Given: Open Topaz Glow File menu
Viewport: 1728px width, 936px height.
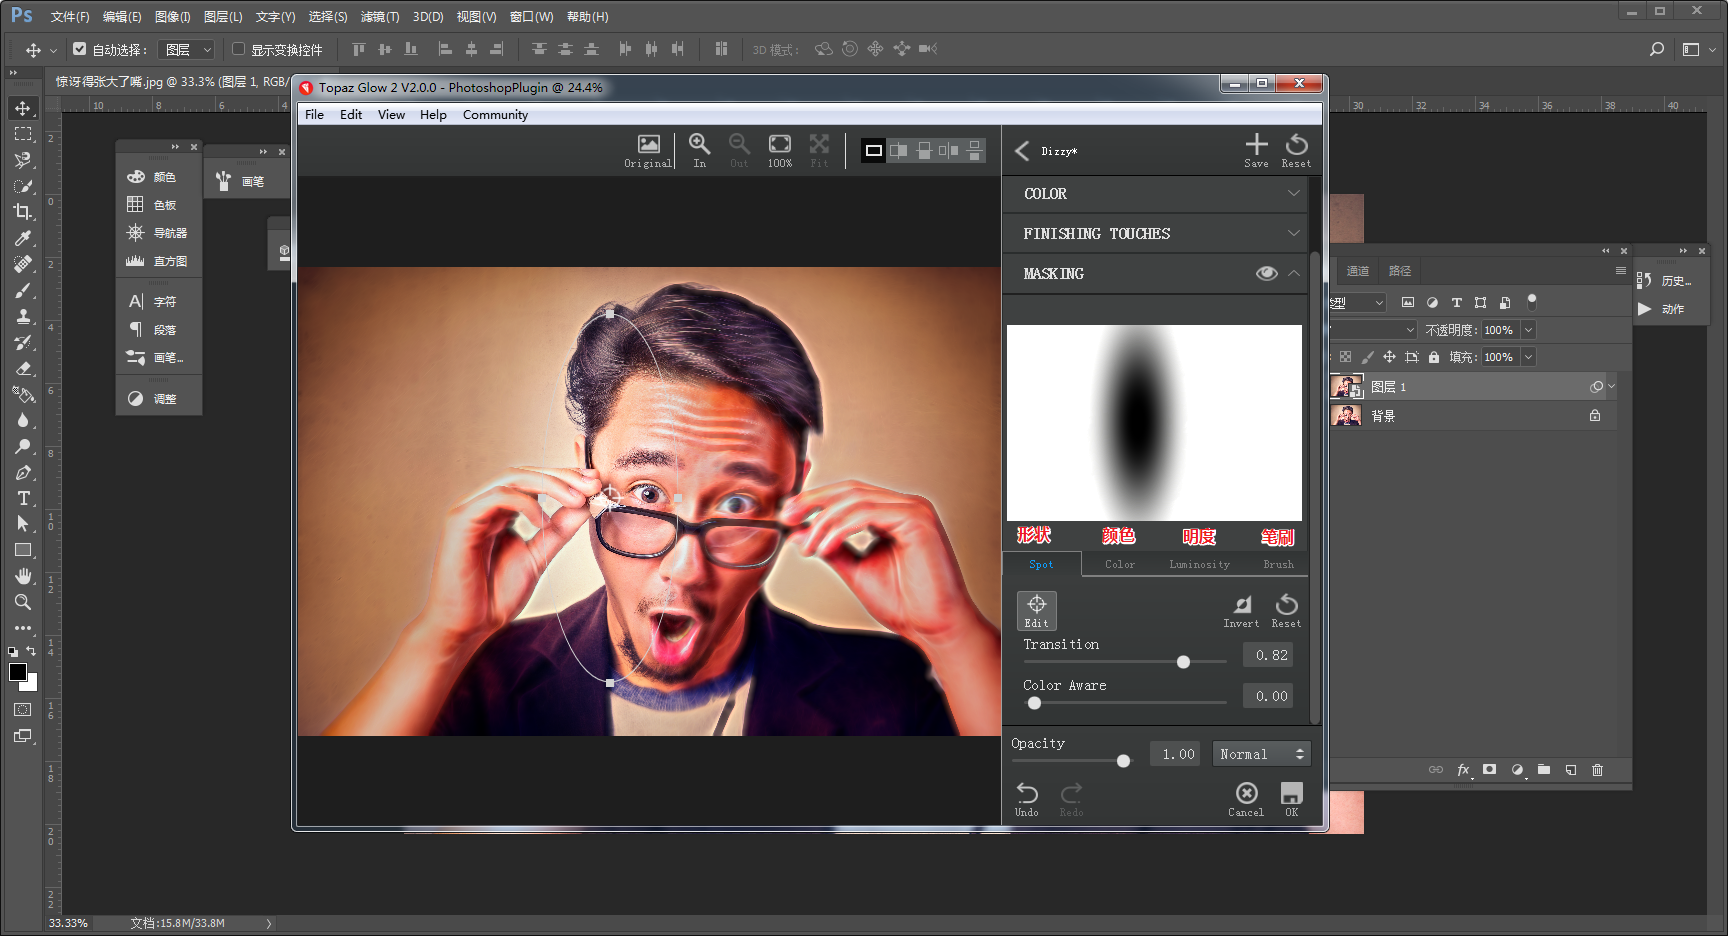Looking at the screenshot, I should pyautogui.click(x=314, y=115).
